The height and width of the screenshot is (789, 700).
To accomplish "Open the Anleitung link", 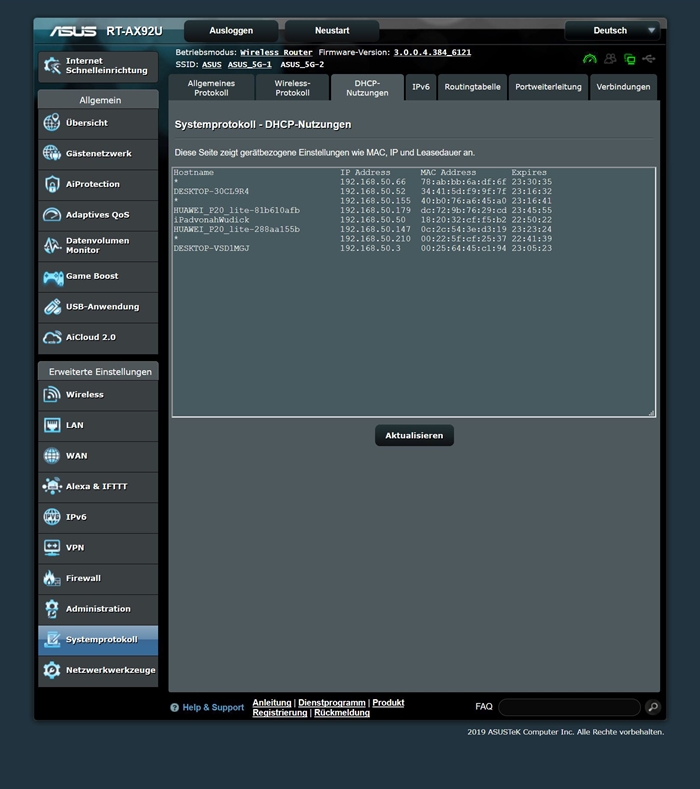I will pyautogui.click(x=272, y=702).
